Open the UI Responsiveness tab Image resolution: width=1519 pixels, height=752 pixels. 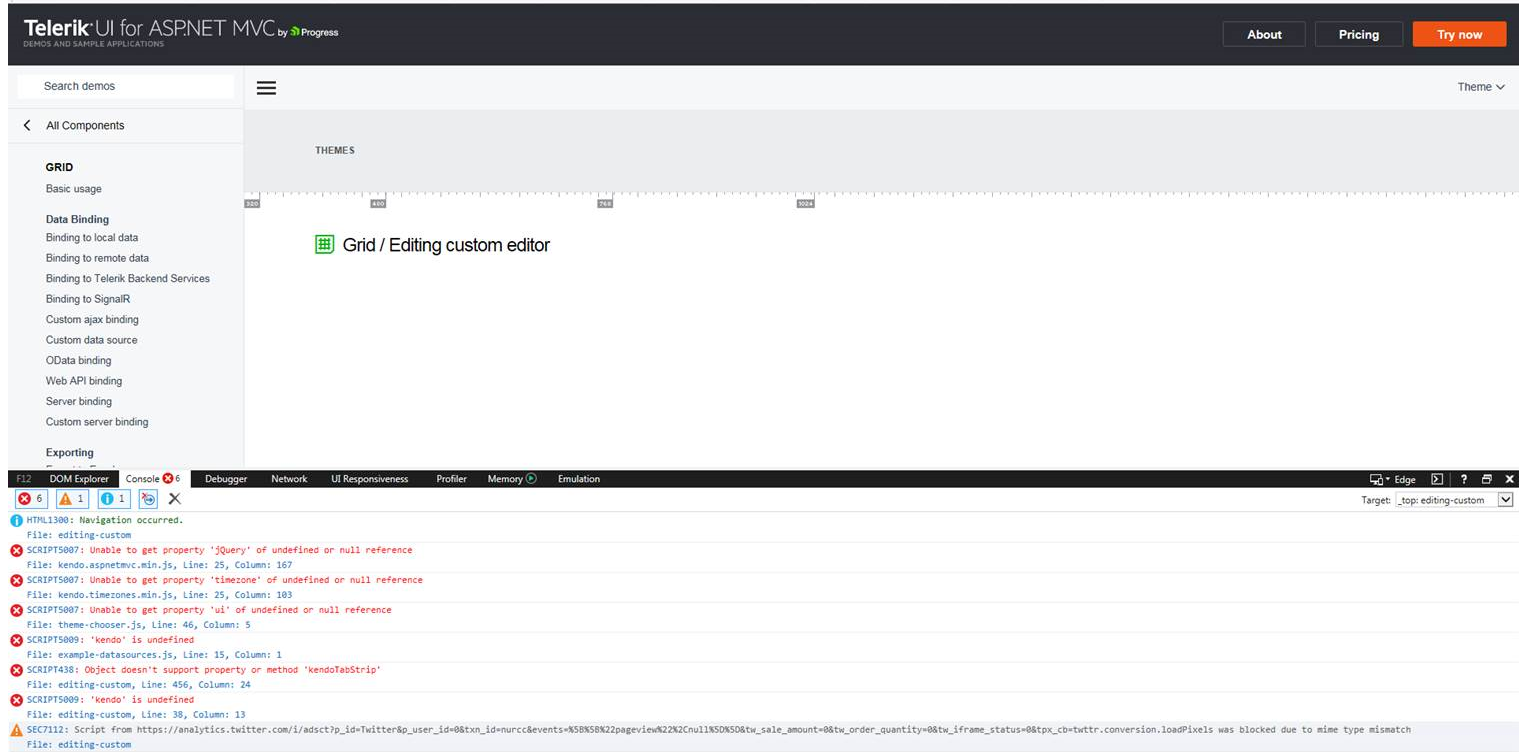[x=370, y=479]
